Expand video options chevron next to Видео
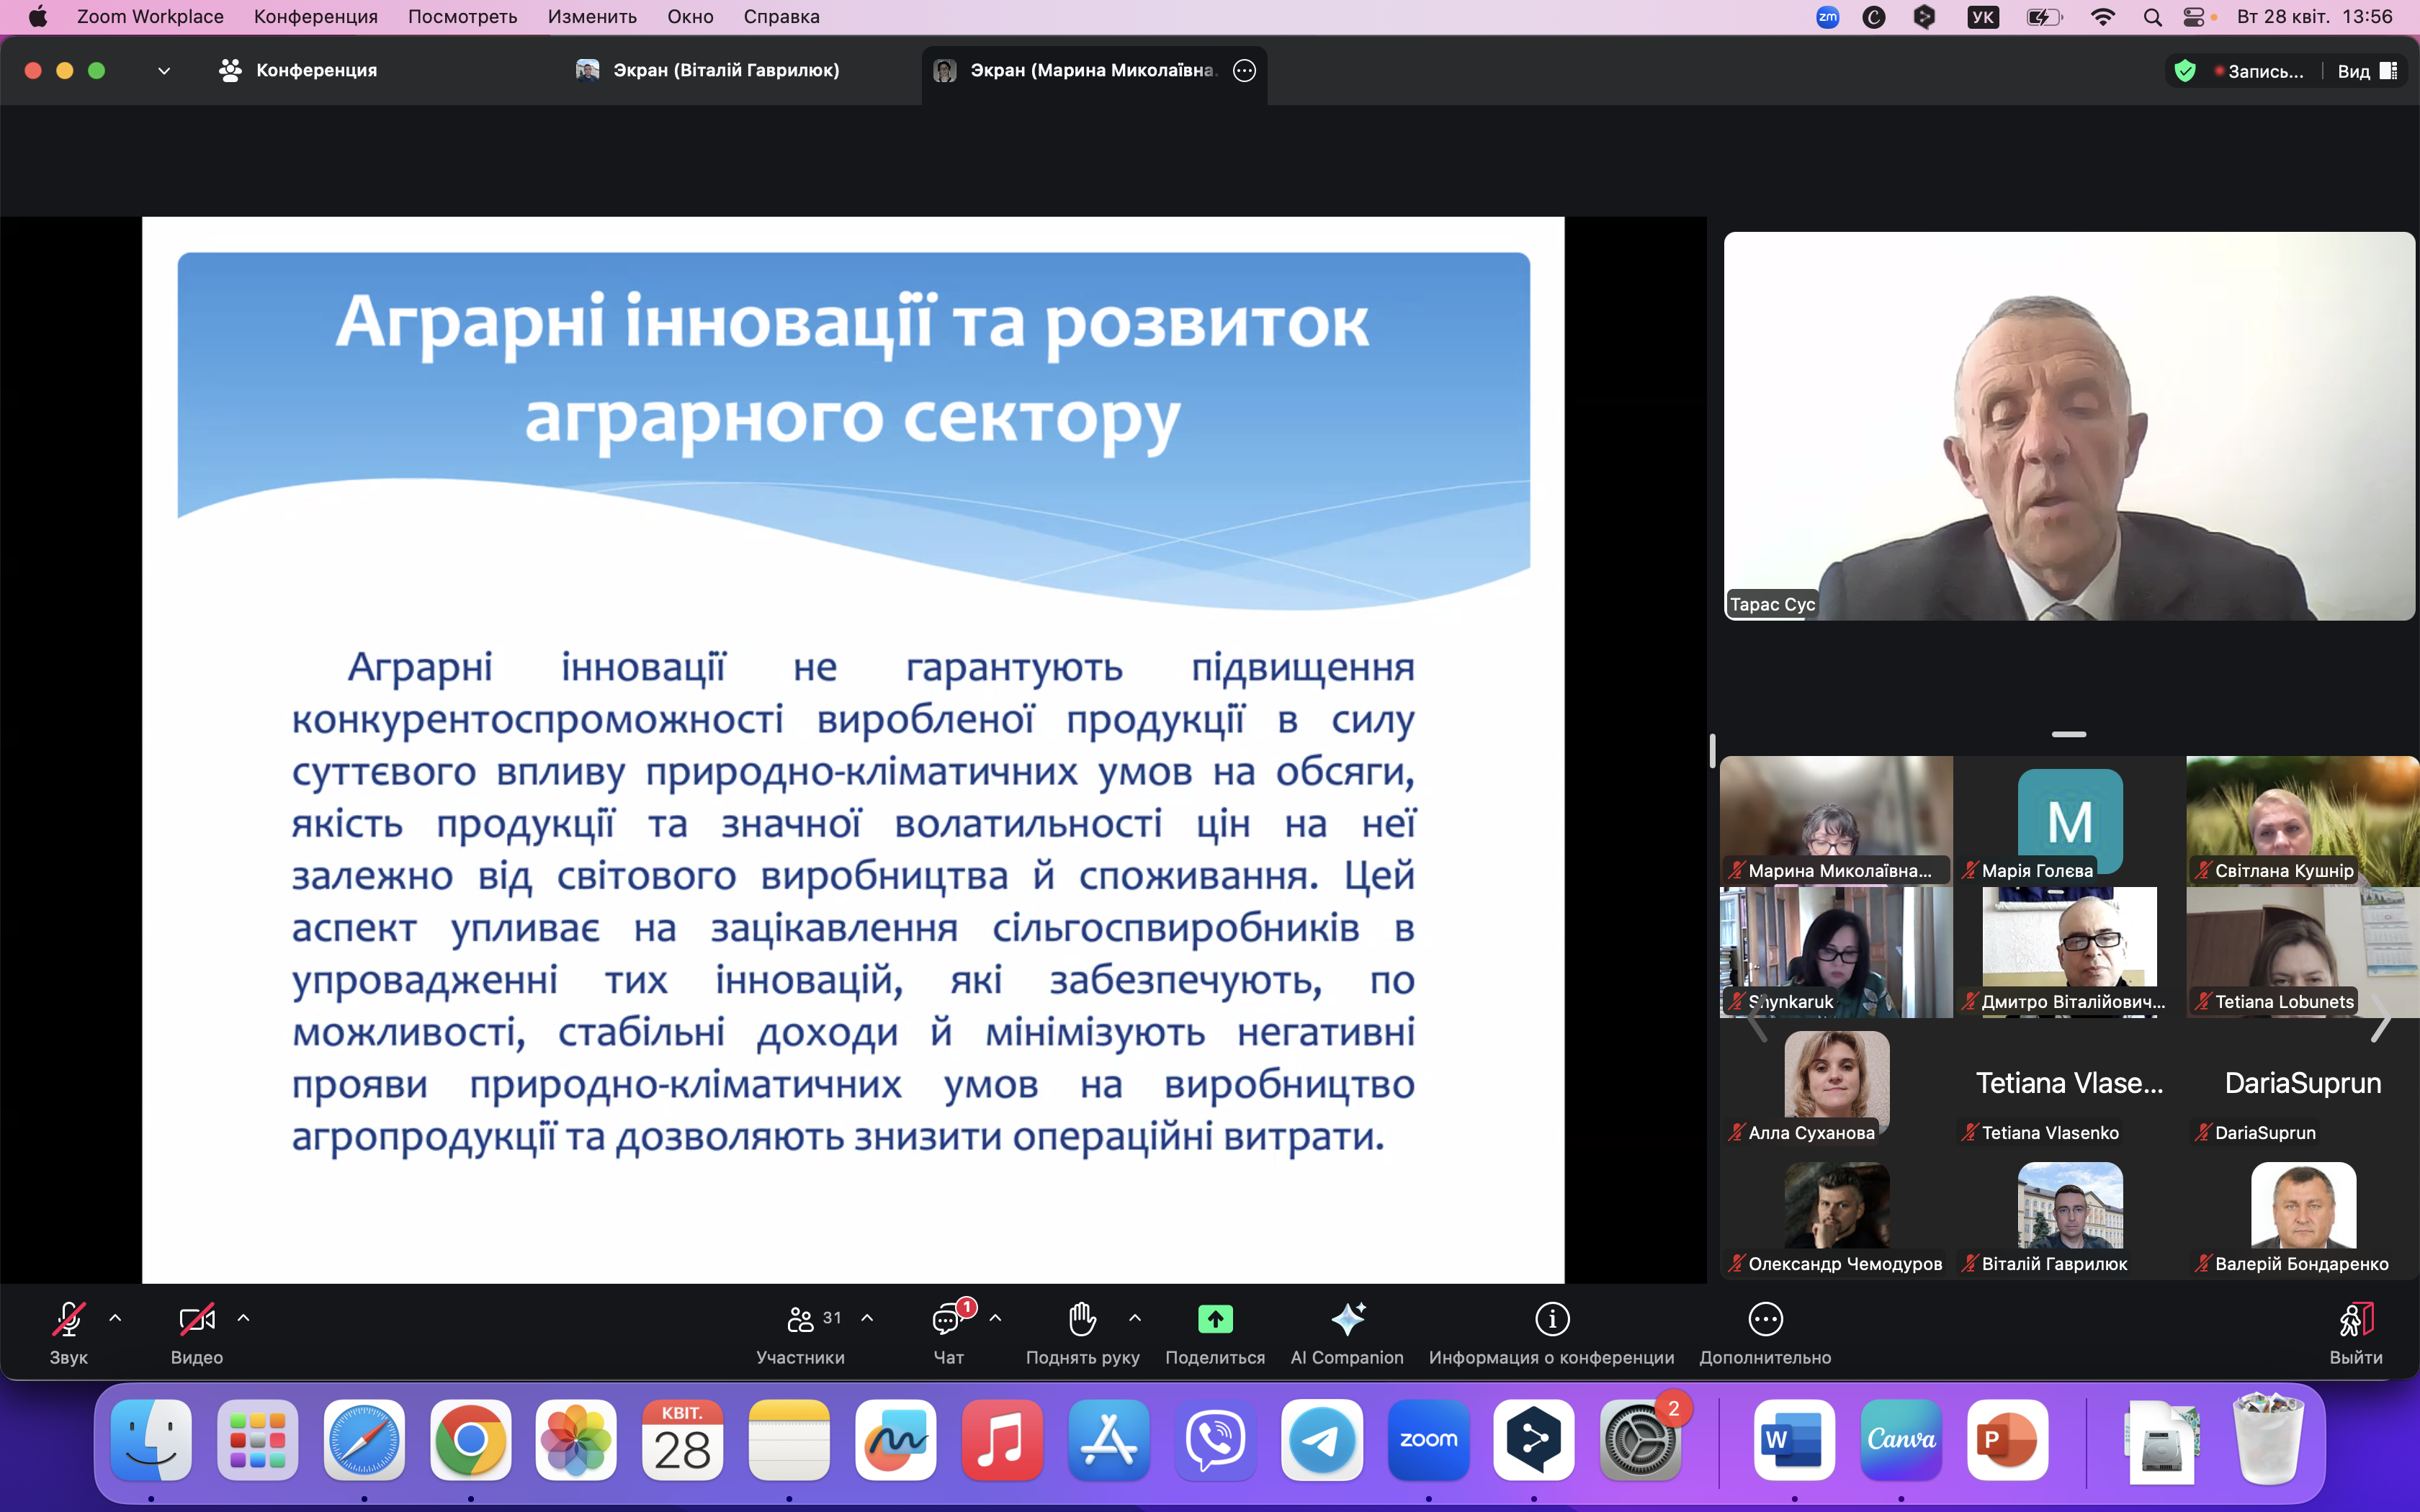Screen dimensions: 2420x1512 coord(243,1318)
